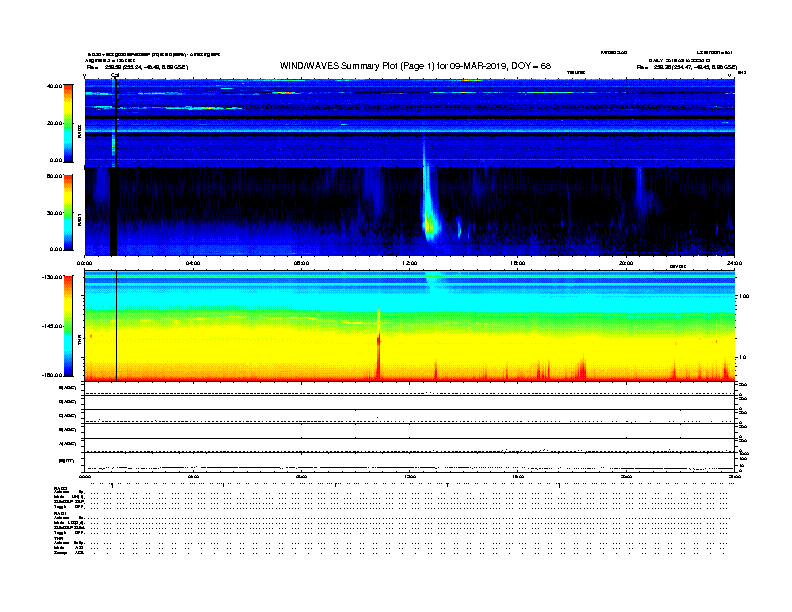The image size is (792, 612).
Task: Click the RAD2 panel color scale bar
Action: [x=68, y=123]
